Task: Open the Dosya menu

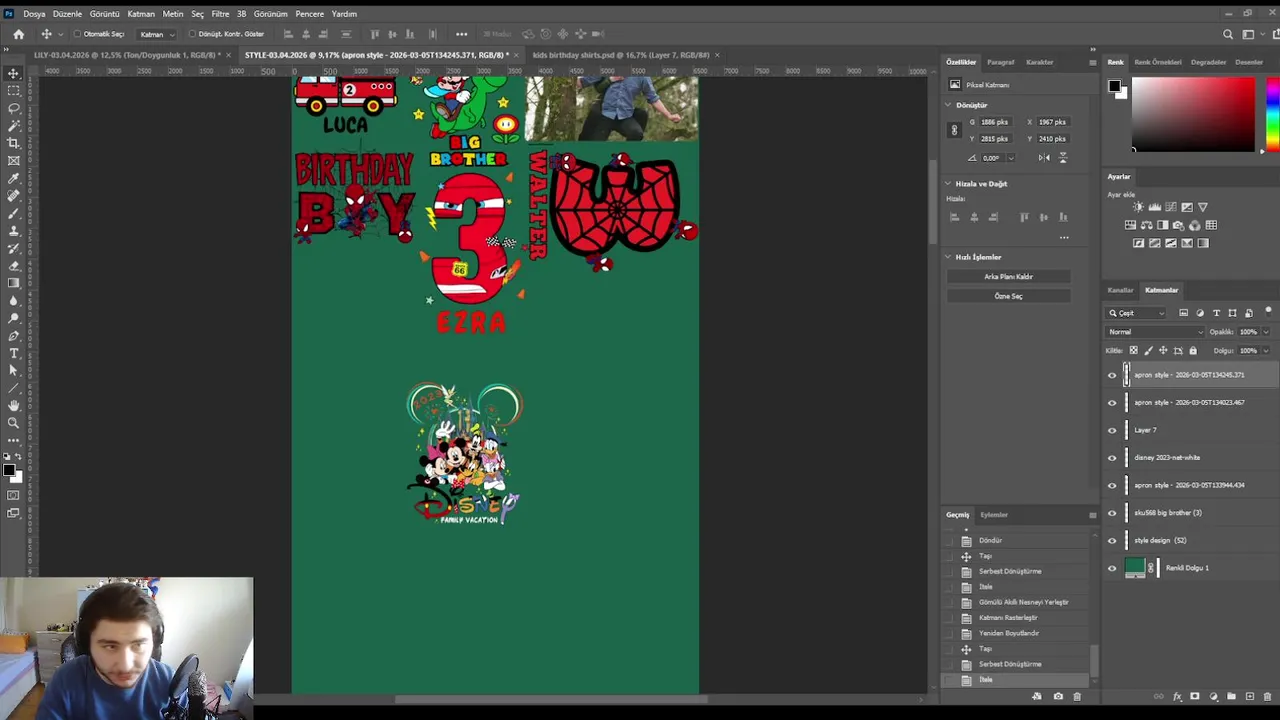Action: (x=34, y=14)
